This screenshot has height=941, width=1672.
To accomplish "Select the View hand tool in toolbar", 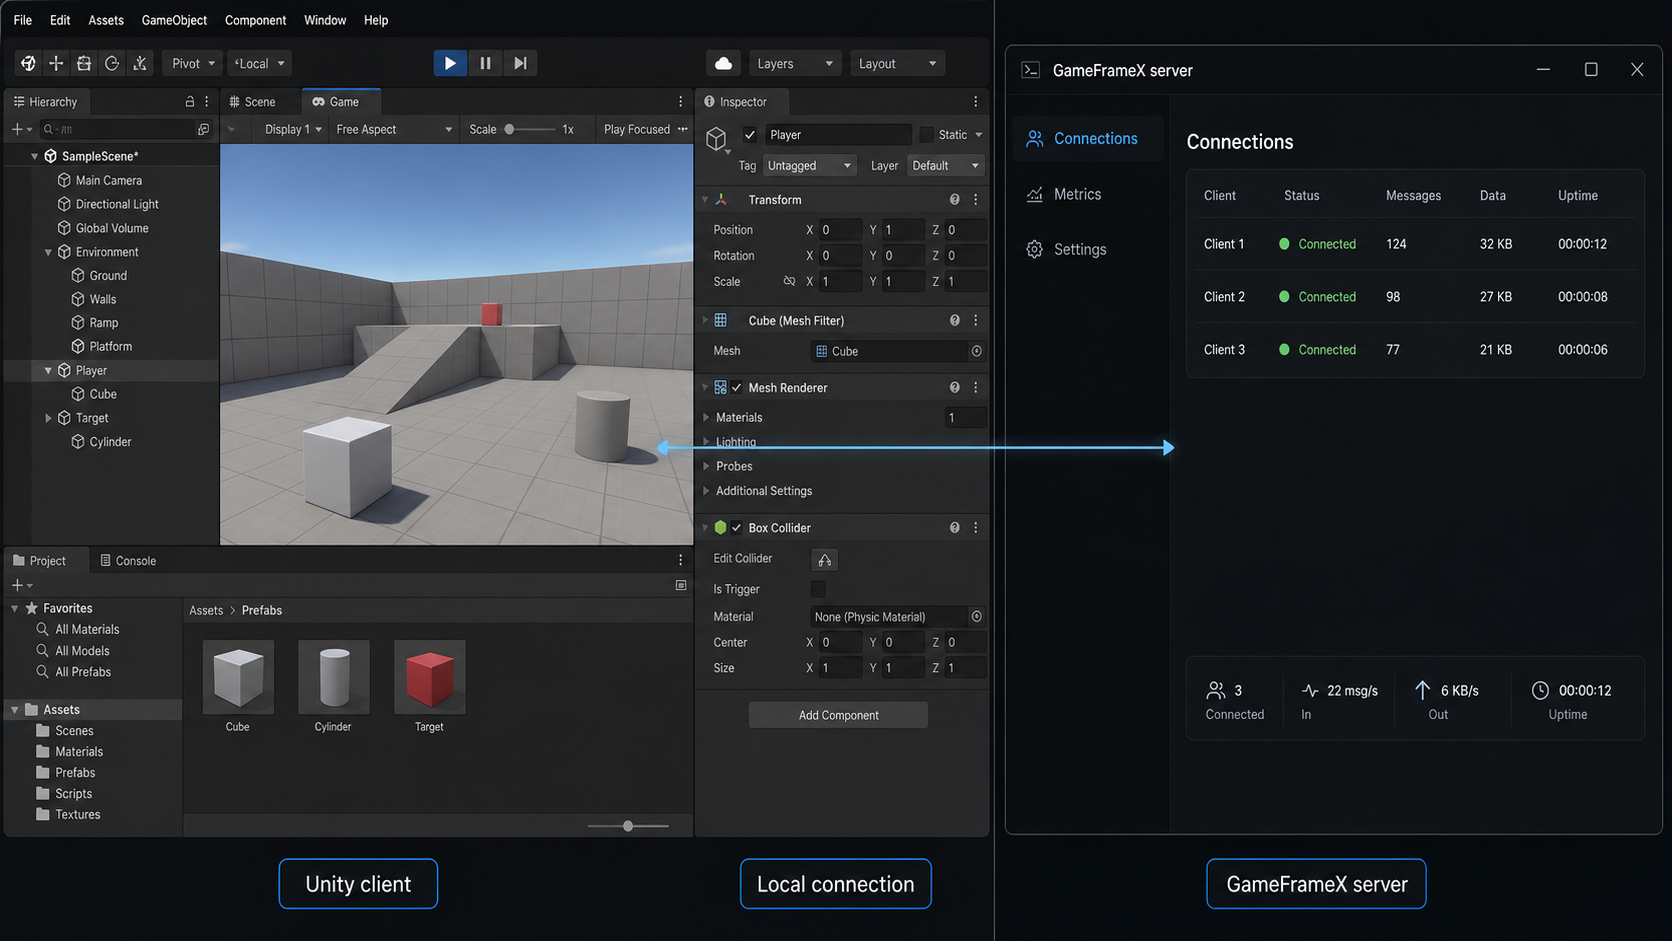I will (28, 63).
